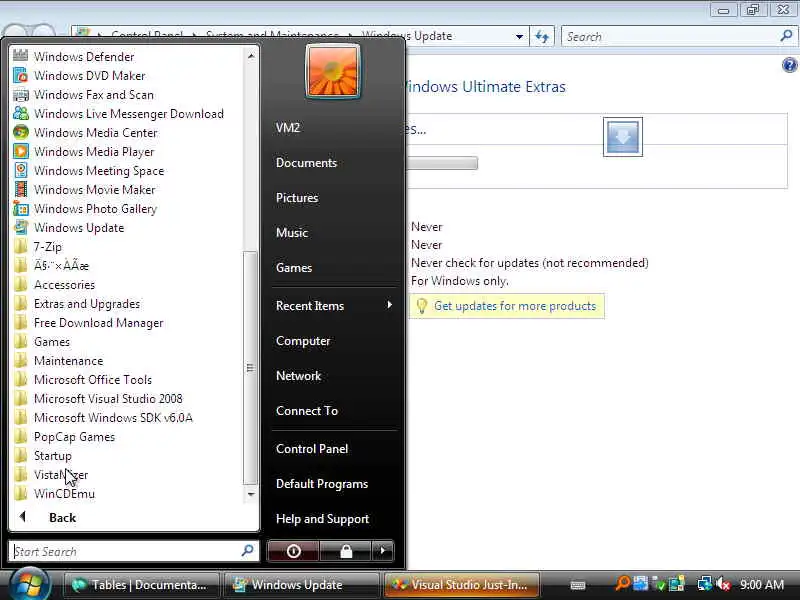This screenshot has height=600, width=800.
Task: Switch to Visual Studio Just-In... taskbar button
Action: point(462,585)
